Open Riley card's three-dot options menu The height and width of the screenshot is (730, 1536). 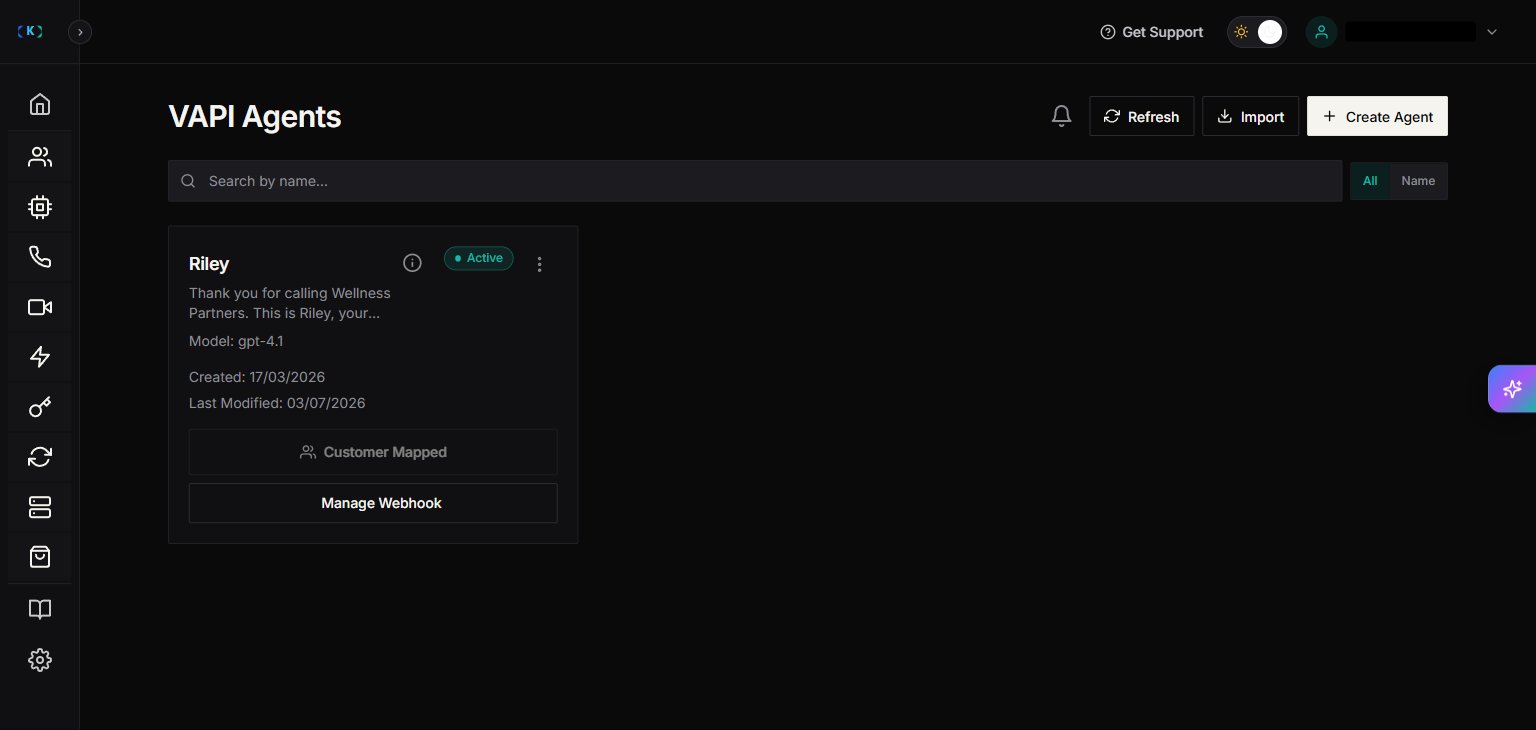coord(540,264)
